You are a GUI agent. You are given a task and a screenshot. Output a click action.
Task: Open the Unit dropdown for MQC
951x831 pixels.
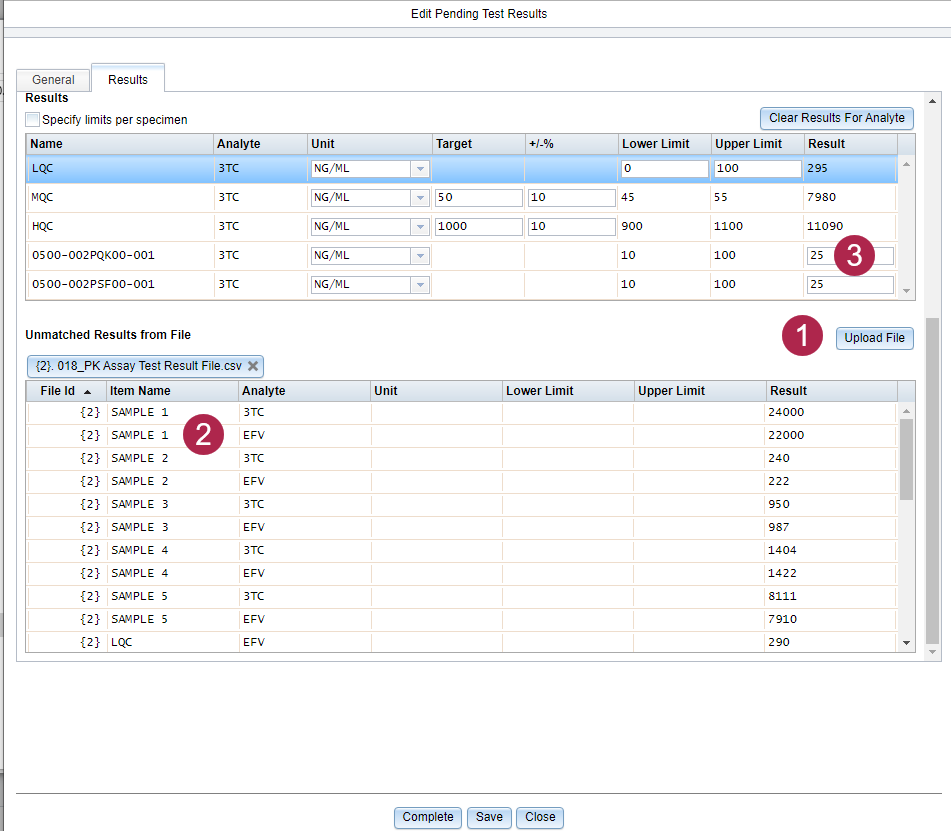pos(420,198)
